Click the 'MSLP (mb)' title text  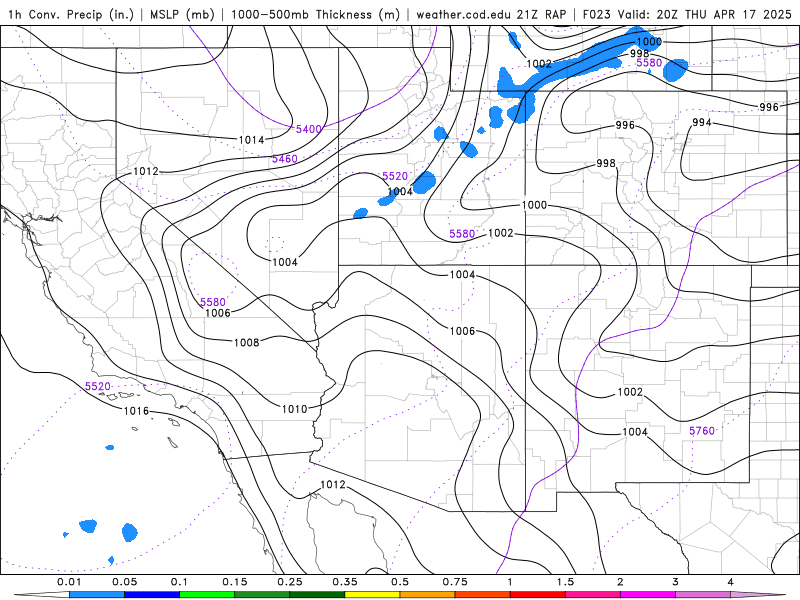(182, 14)
